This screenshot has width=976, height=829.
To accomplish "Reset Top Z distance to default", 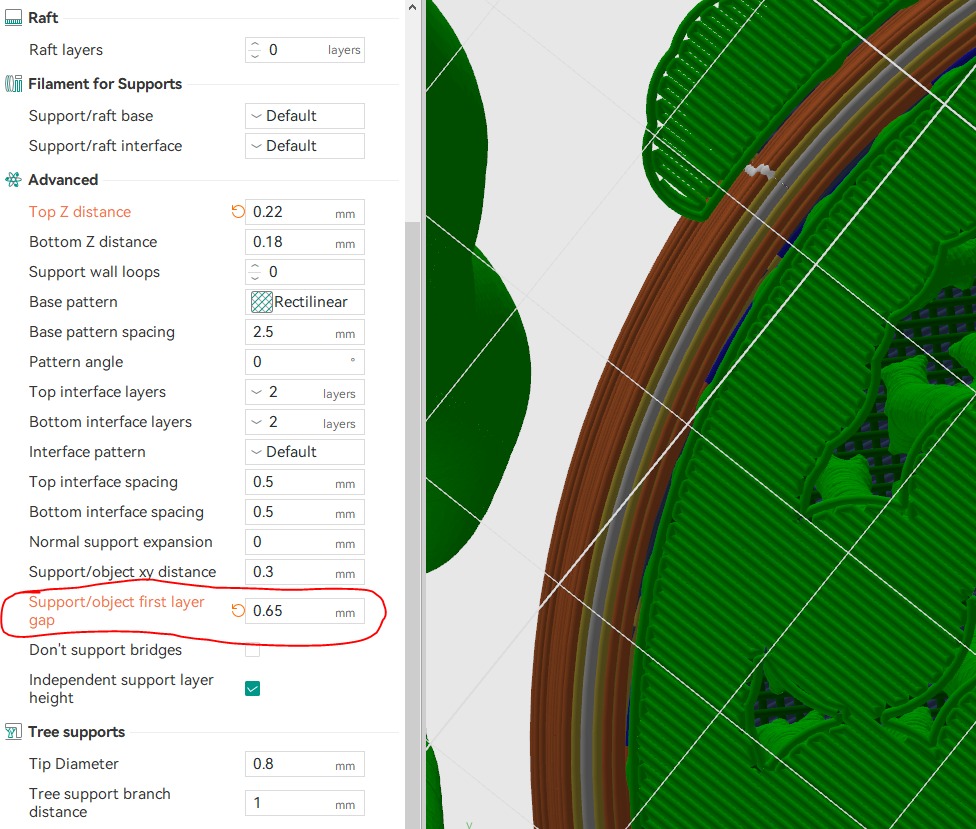I will 238,212.
